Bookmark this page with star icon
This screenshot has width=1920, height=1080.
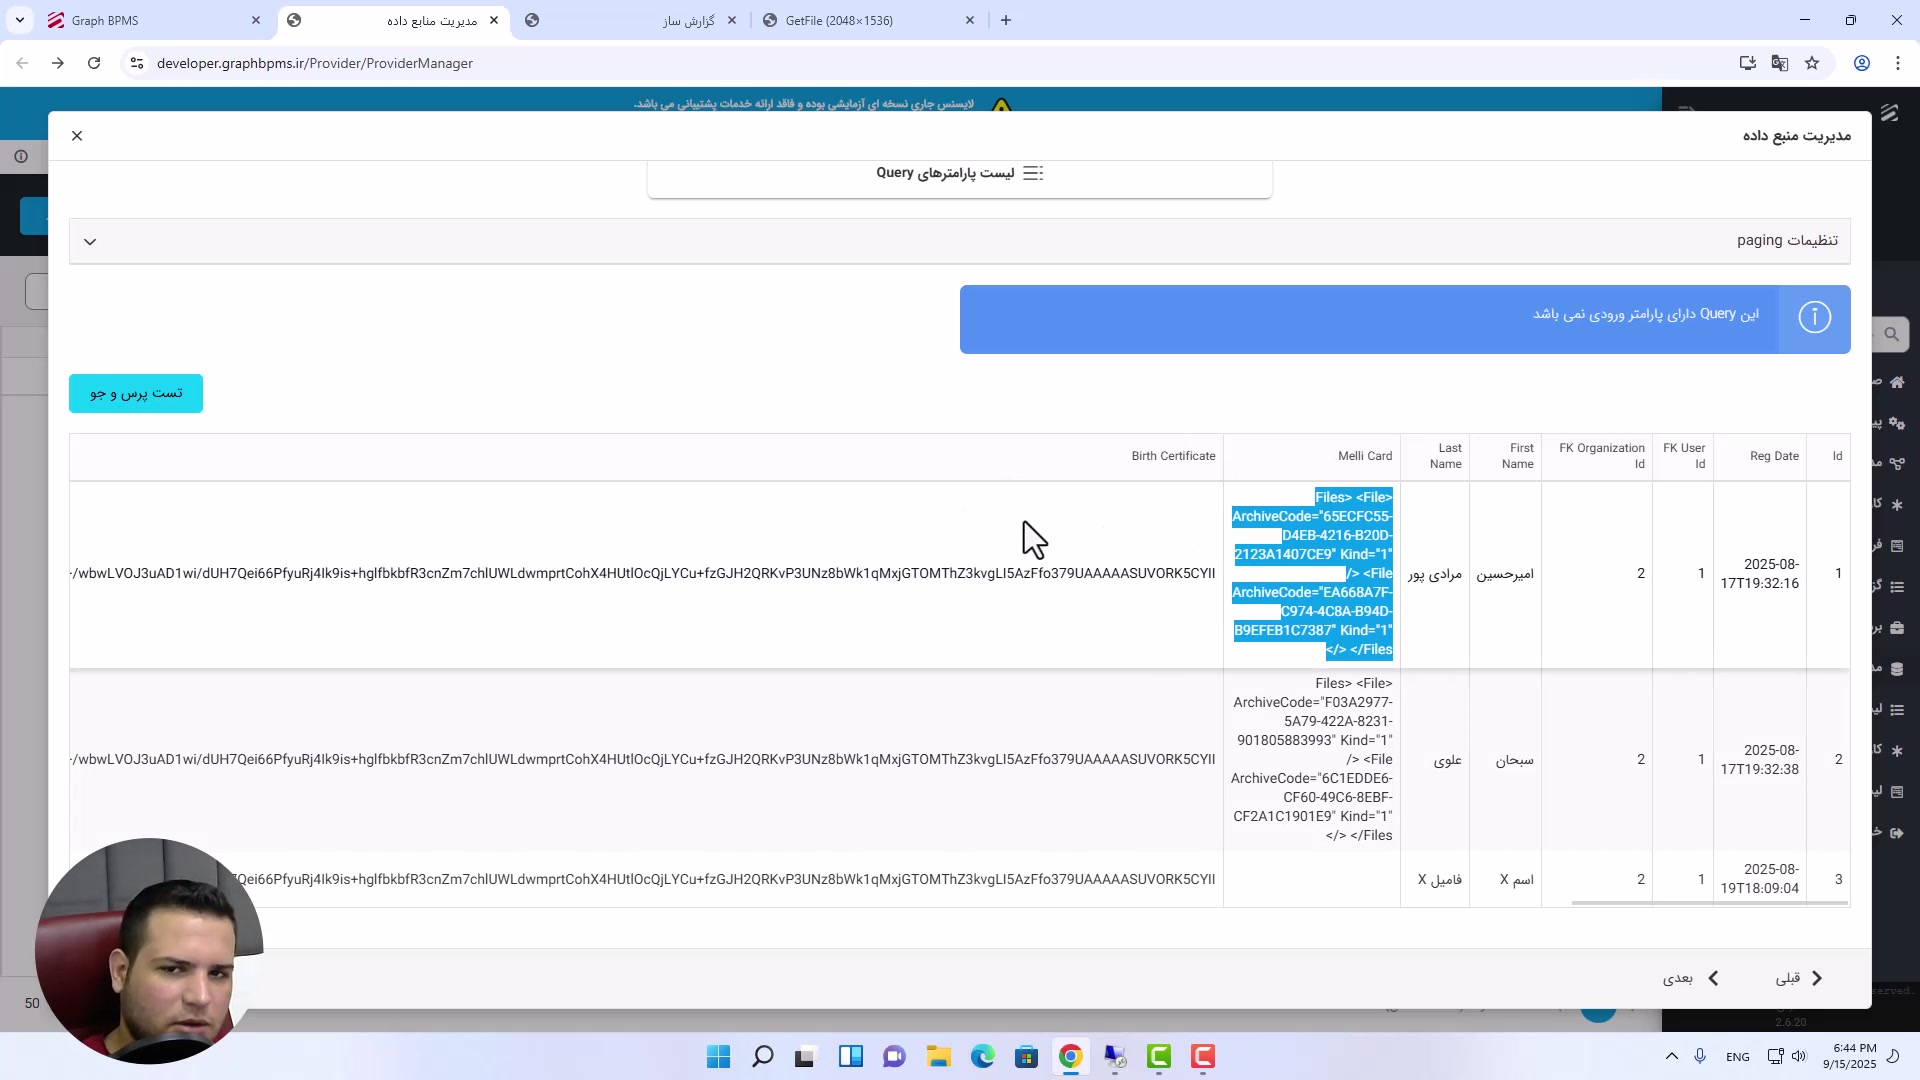click(x=1812, y=63)
